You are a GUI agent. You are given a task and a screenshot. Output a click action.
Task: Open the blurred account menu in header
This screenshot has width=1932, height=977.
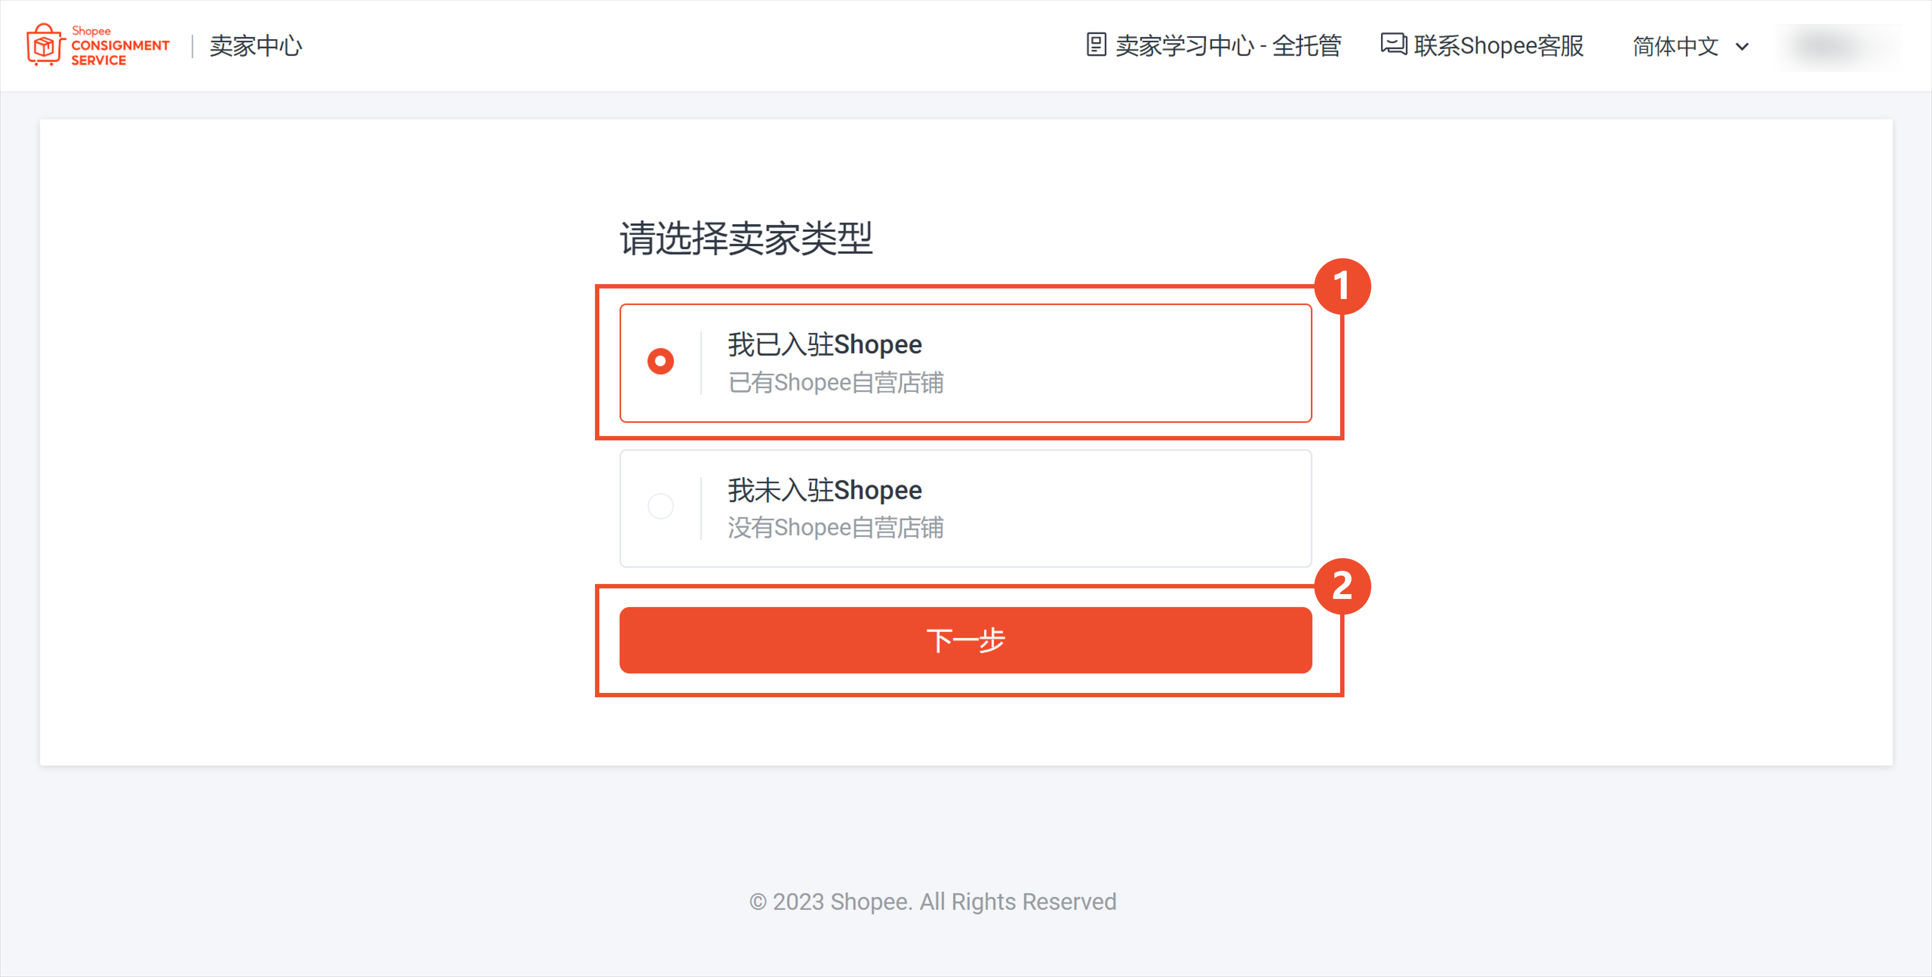1836,46
